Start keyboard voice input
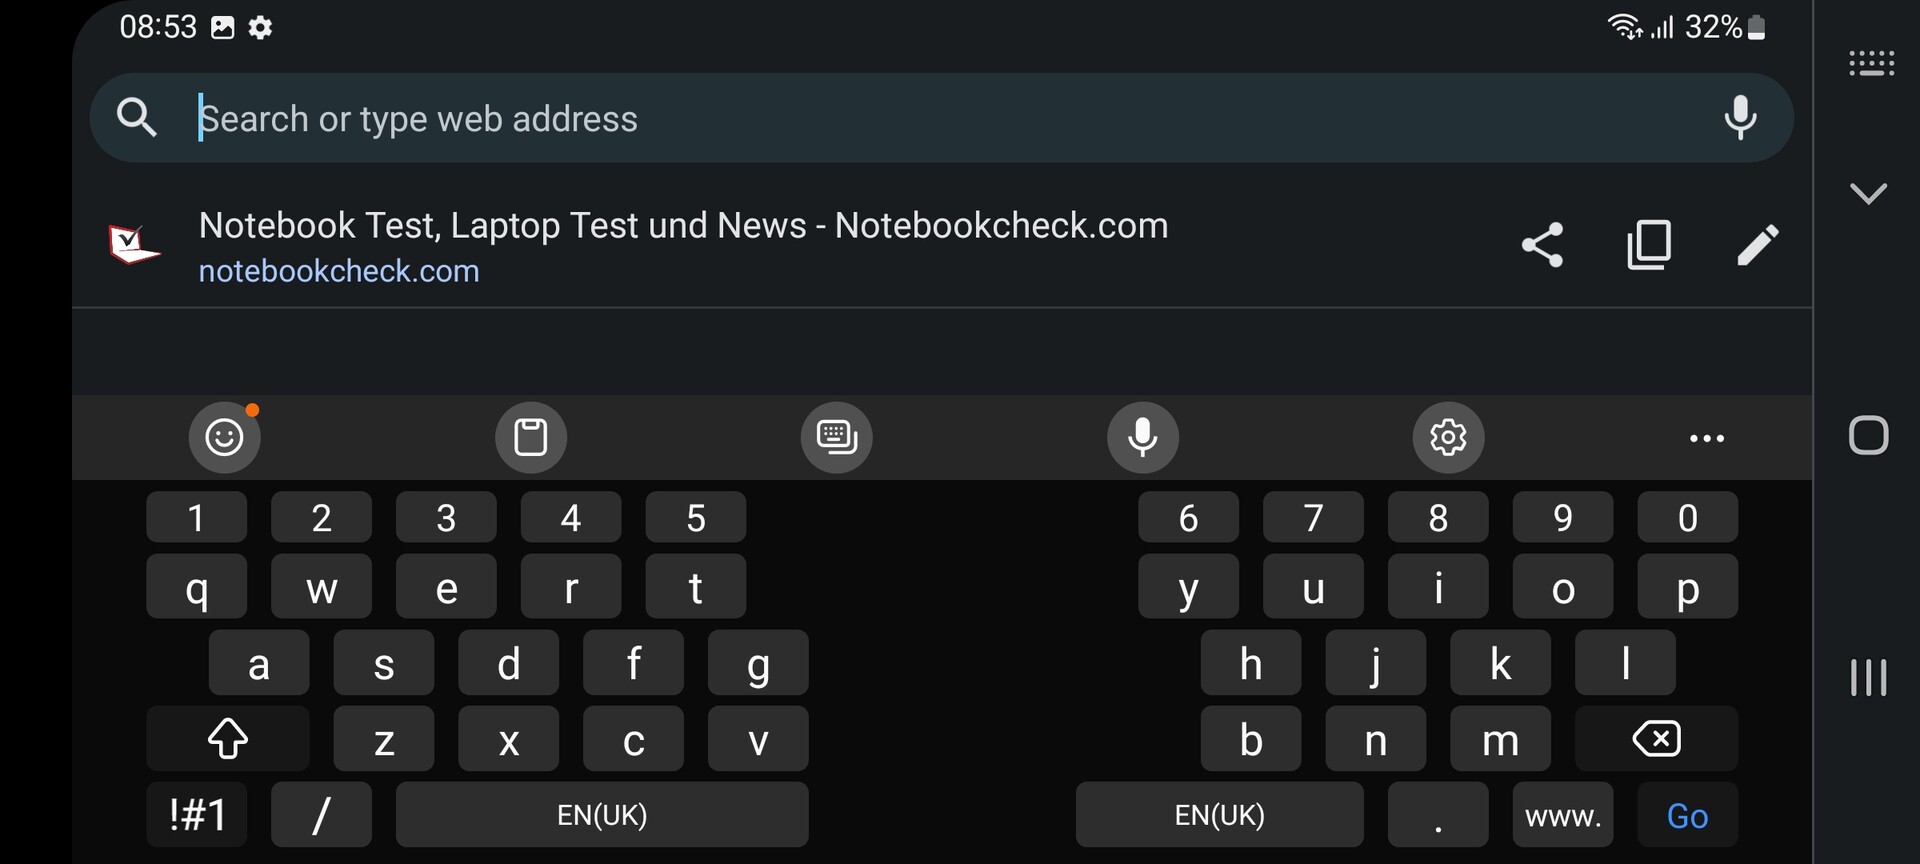The height and width of the screenshot is (864, 1920). coord(1143,437)
